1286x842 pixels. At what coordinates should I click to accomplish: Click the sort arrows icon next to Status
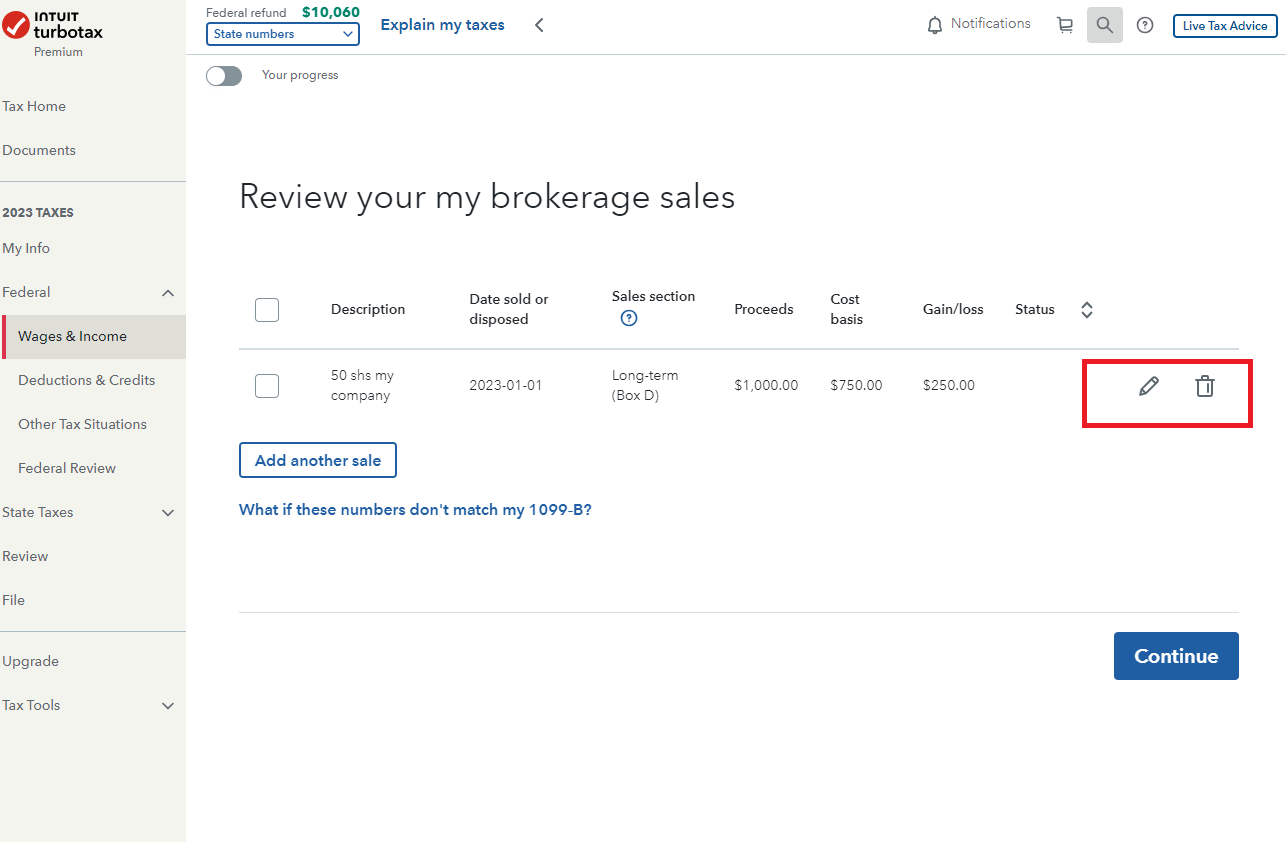[x=1087, y=310]
